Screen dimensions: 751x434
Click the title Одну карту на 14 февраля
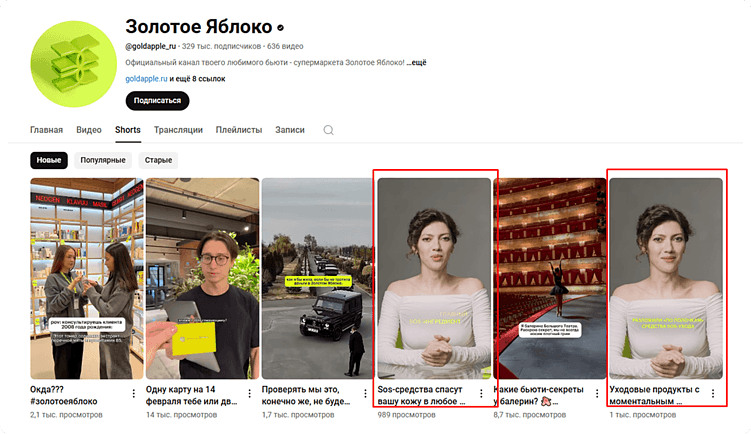point(192,395)
